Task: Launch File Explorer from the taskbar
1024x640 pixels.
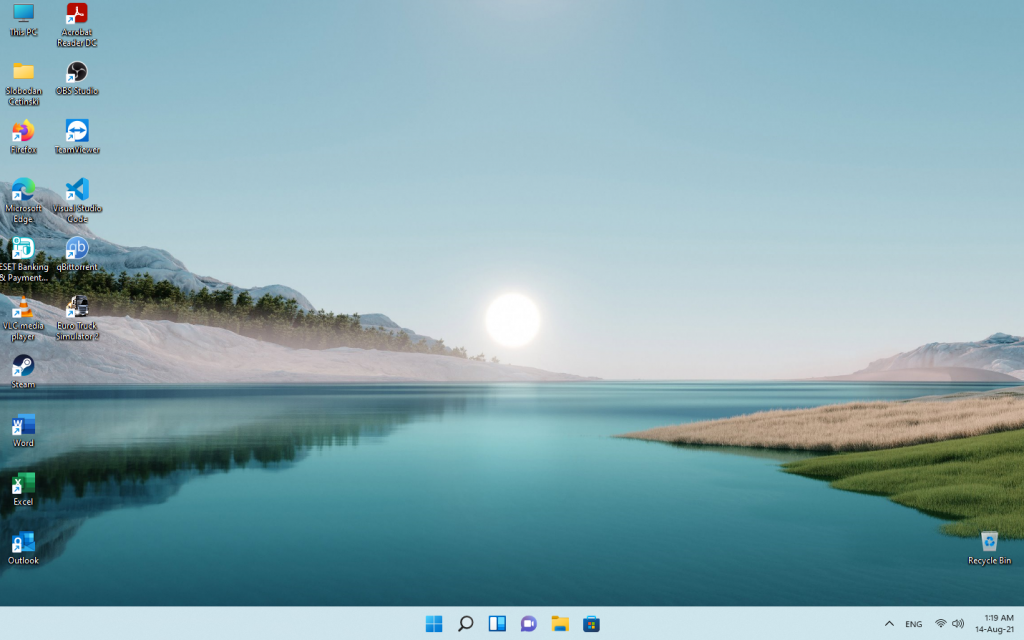Action: click(x=560, y=624)
